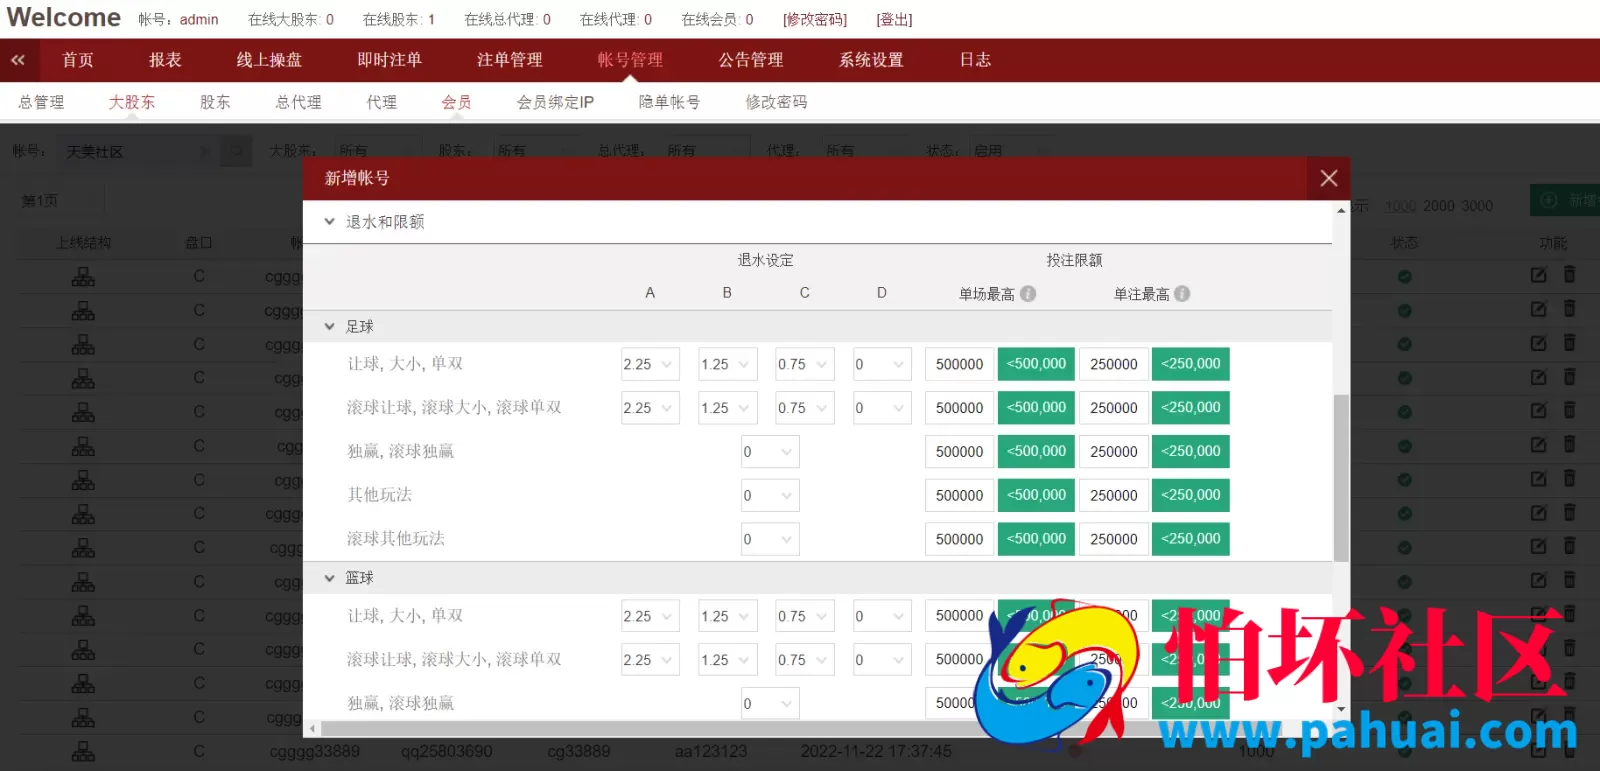Edit 单注最高 field in 足球 让球 row
This screenshot has height=771, width=1600.
[1114, 364]
